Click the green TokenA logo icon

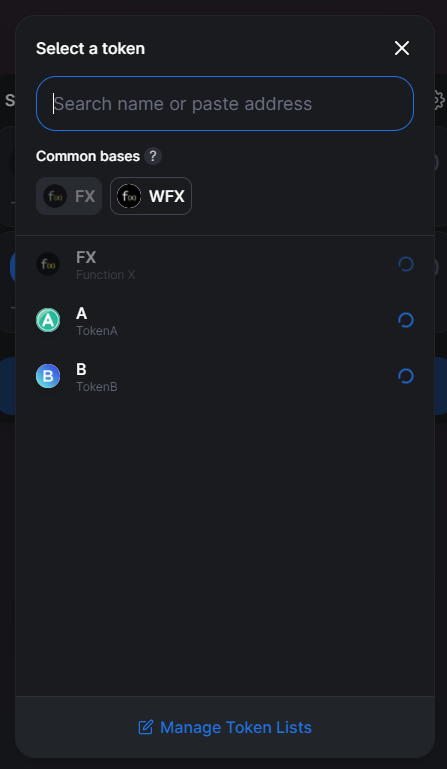point(48,320)
